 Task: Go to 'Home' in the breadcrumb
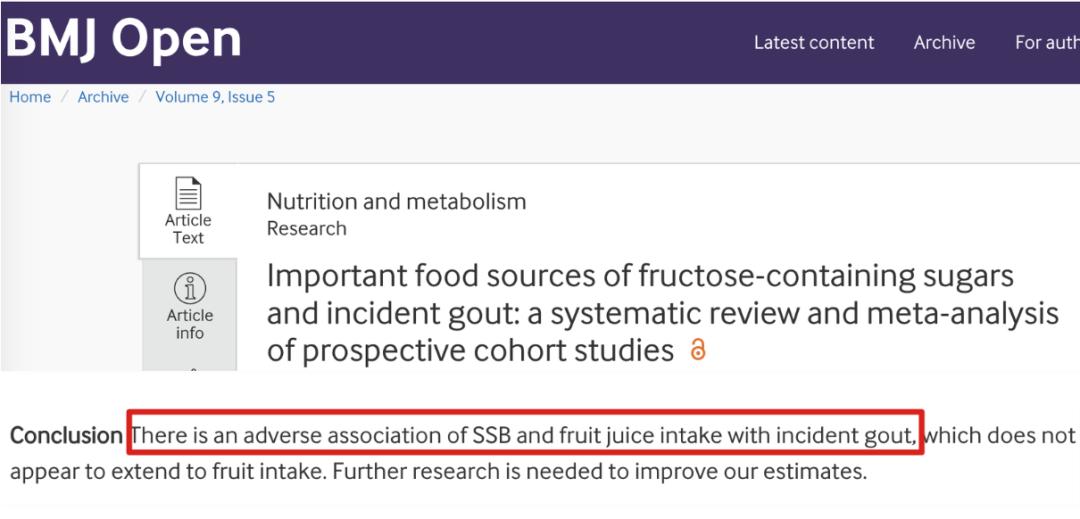point(30,97)
